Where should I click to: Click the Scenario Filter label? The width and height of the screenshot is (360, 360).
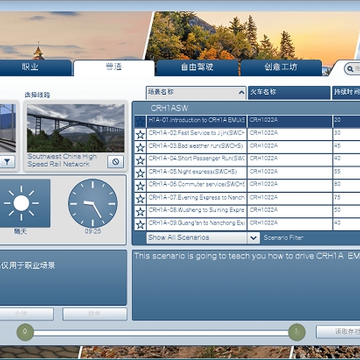[x=283, y=238]
